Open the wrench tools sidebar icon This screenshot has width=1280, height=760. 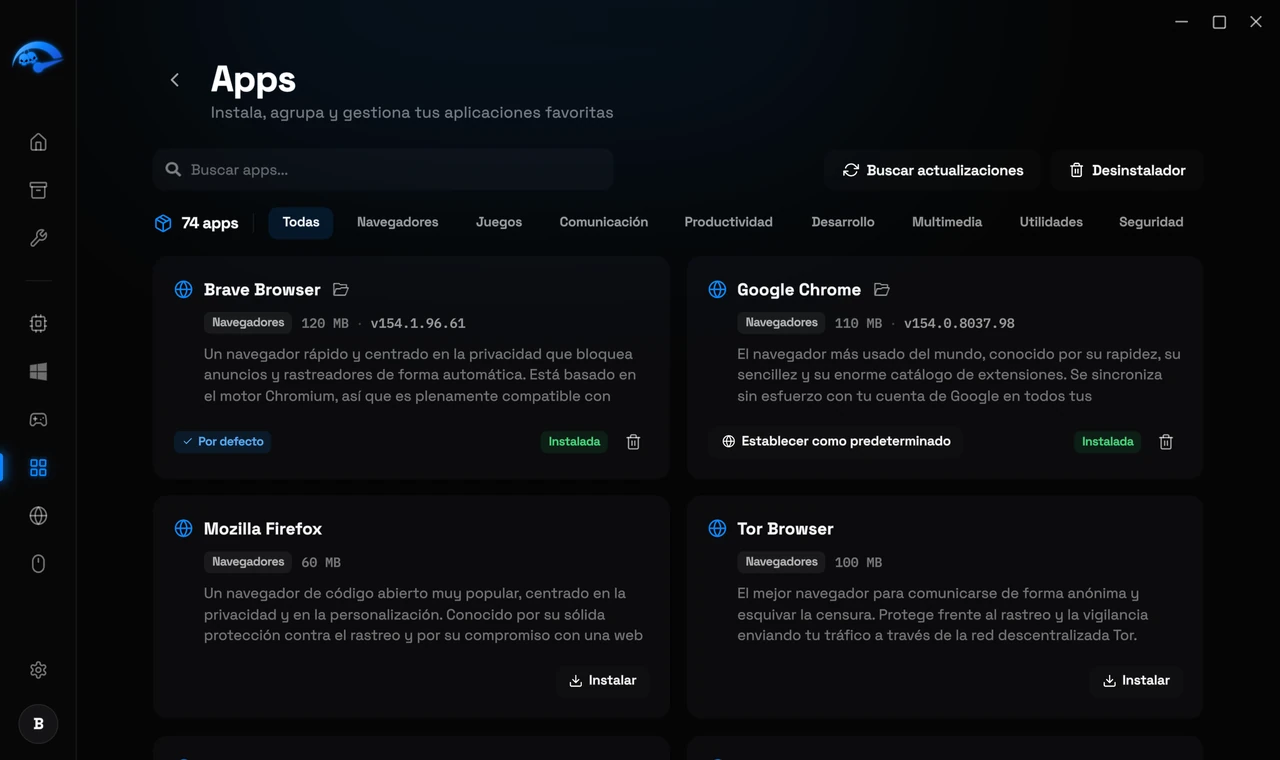[38, 238]
